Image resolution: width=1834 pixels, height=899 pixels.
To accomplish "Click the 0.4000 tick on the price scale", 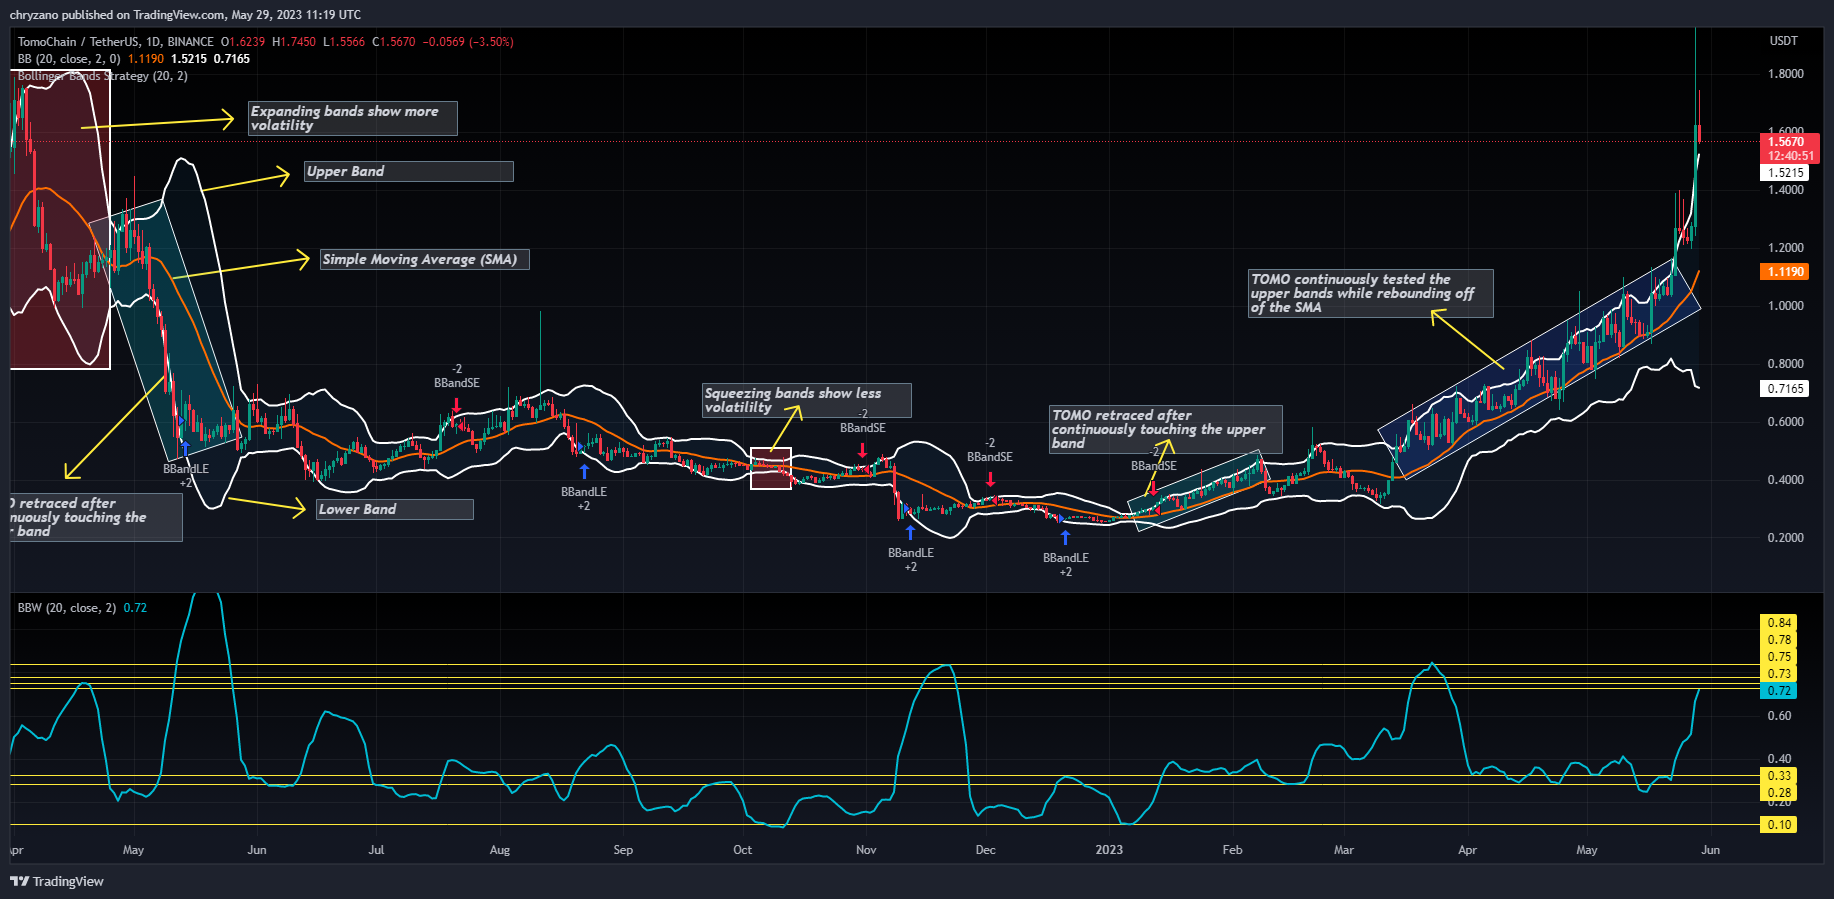I will (1786, 480).
